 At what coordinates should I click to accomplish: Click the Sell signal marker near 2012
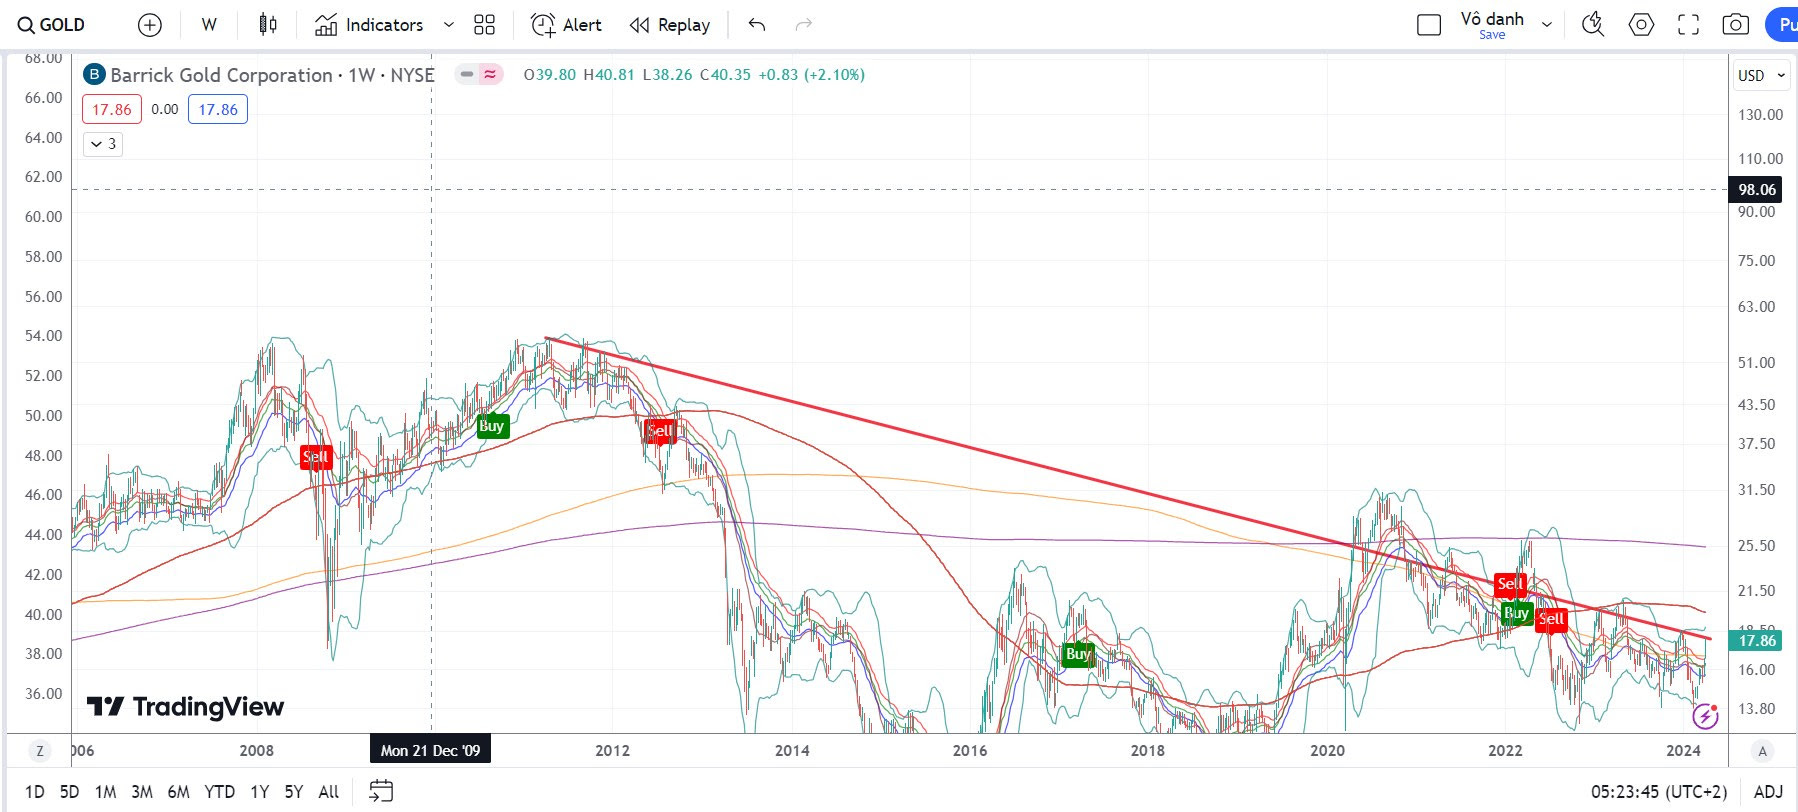(660, 431)
